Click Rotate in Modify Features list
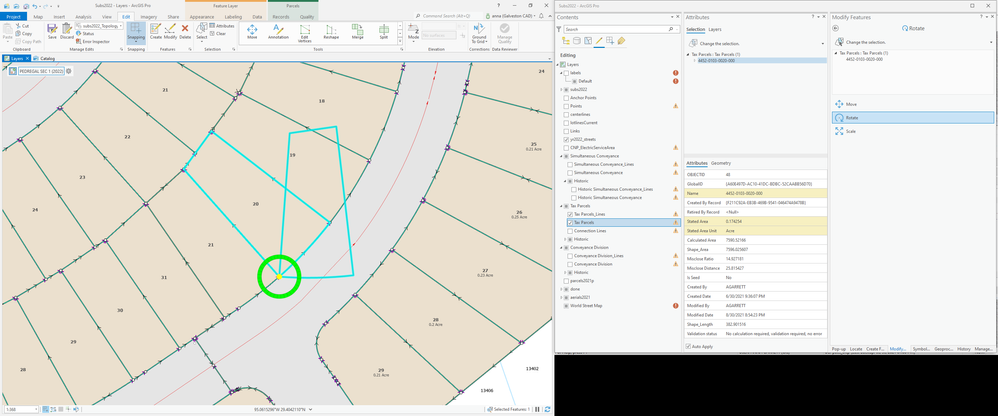998x416 pixels. point(851,117)
